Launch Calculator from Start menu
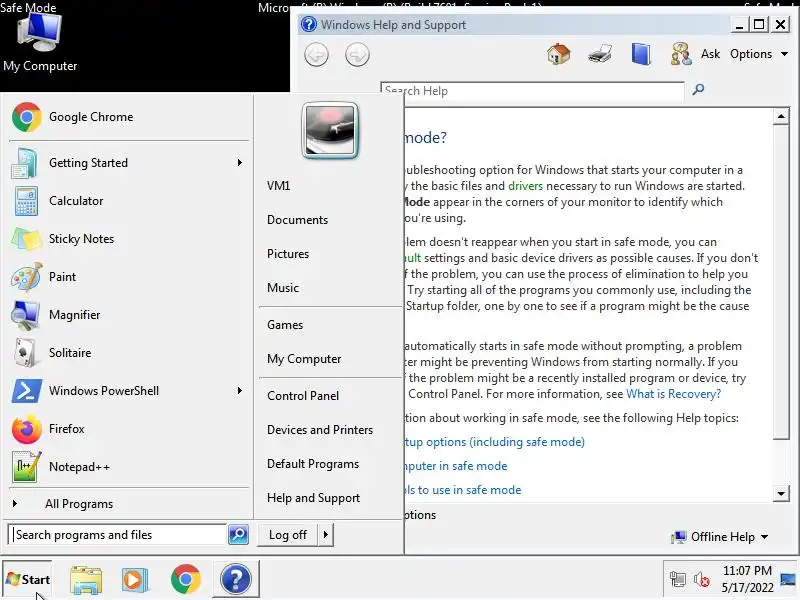This screenshot has width=800, height=600. pyautogui.click(x=128, y=201)
